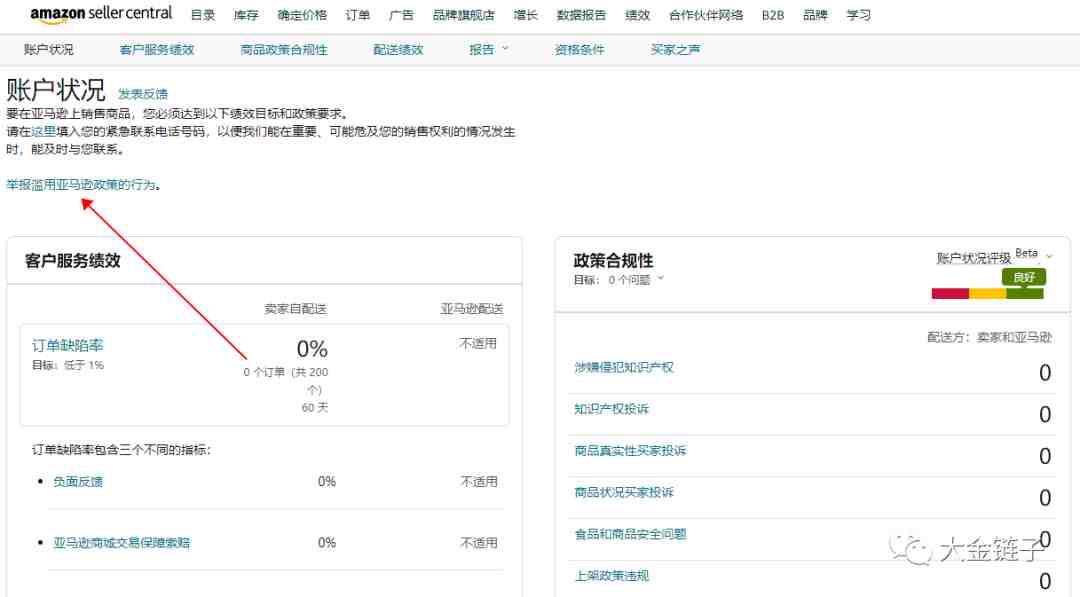Click the Amazon Seller Central logo
This screenshot has height=597, width=1080.
[x=101, y=14]
